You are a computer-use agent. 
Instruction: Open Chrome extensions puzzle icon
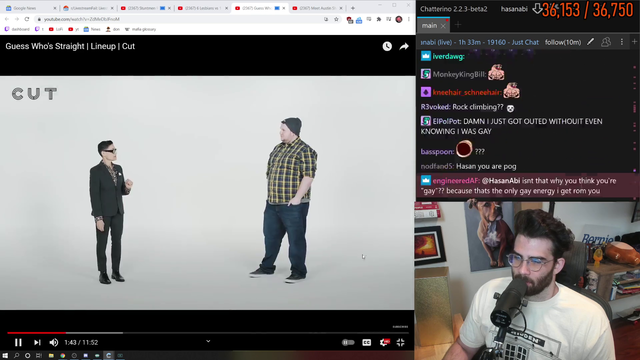click(379, 19)
